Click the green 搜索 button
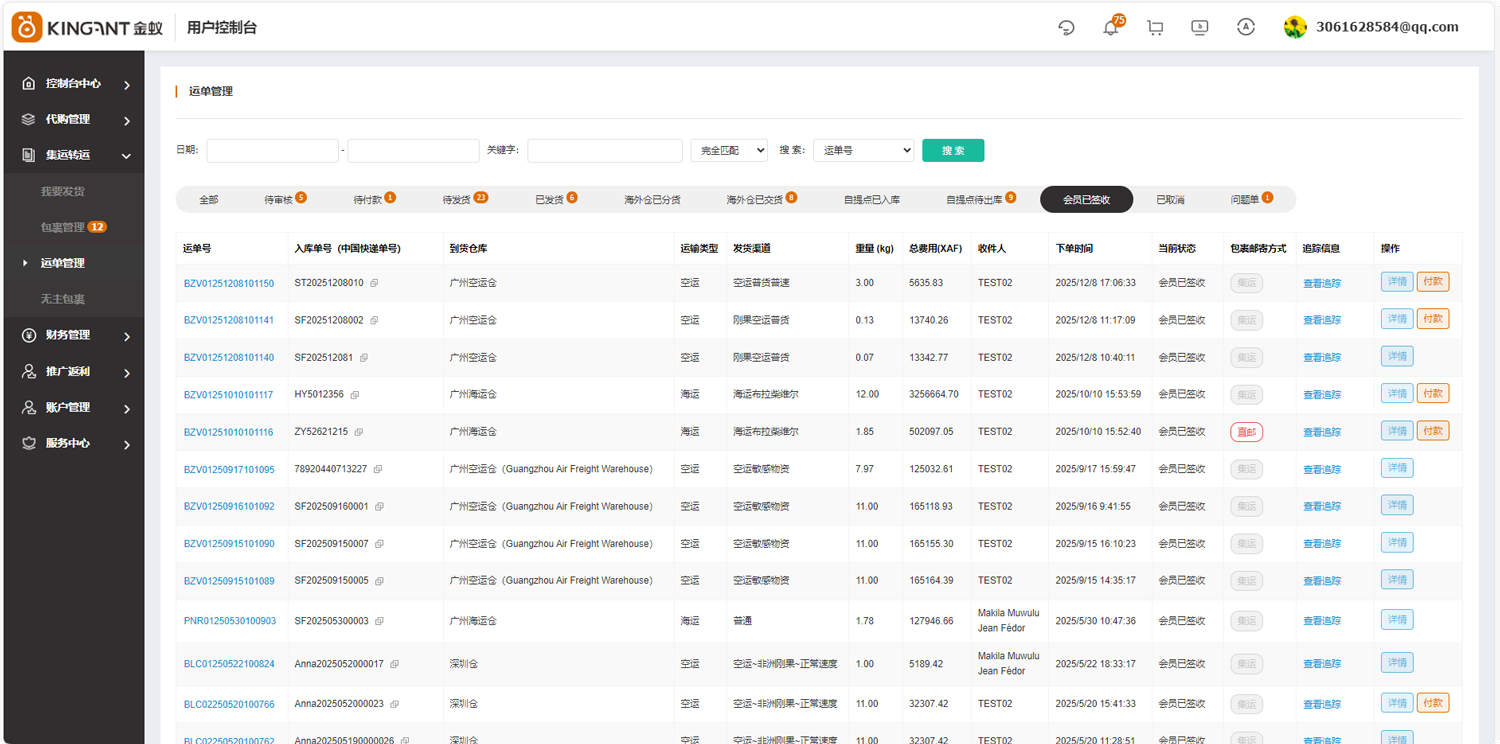This screenshot has height=744, width=1500. [x=952, y=150]
